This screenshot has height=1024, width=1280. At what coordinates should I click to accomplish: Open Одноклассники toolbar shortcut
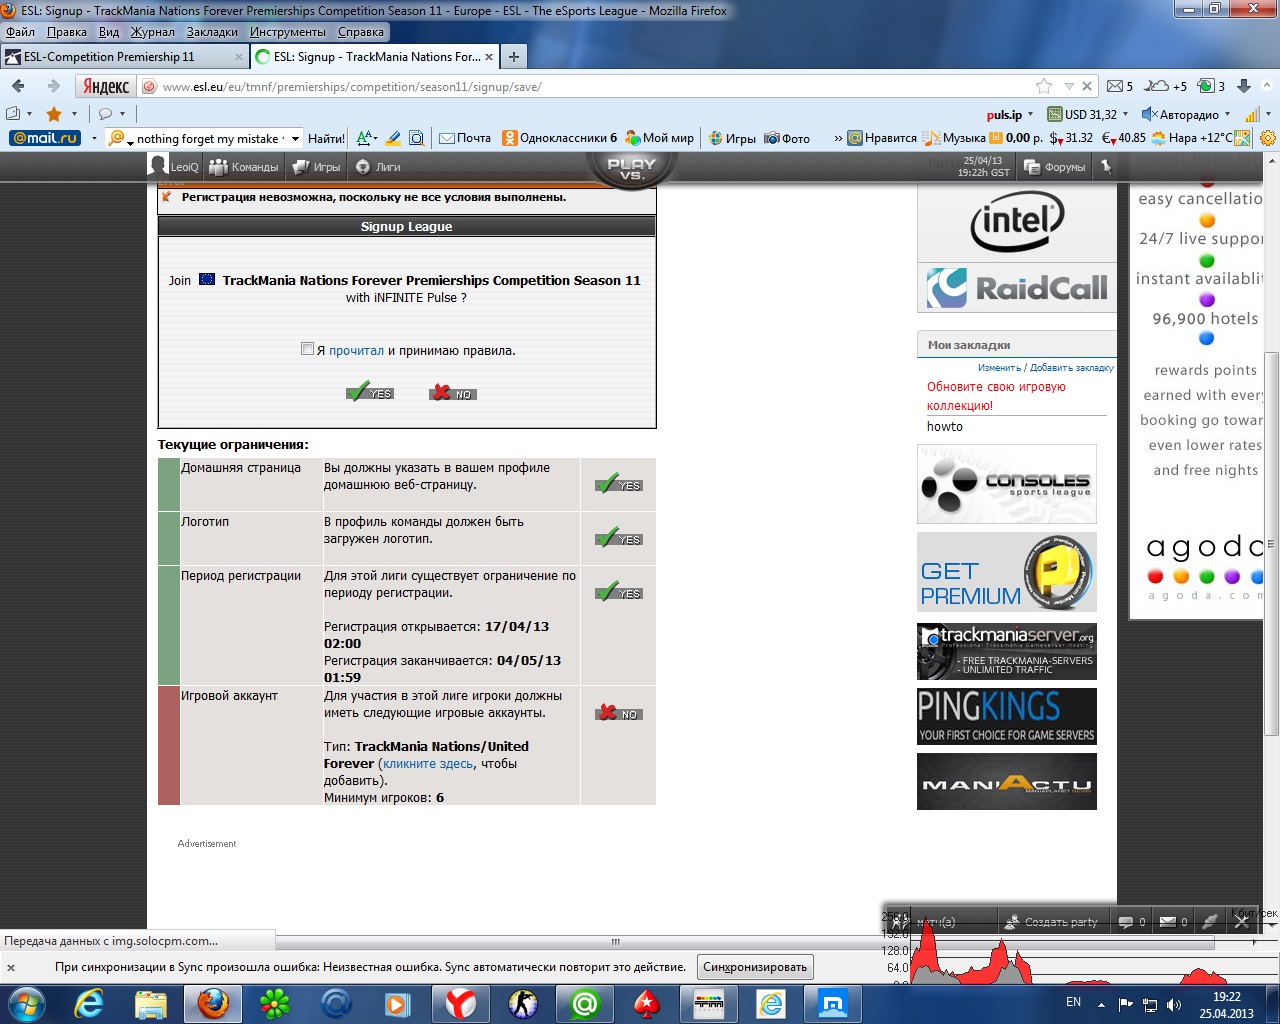coord(560,138)
